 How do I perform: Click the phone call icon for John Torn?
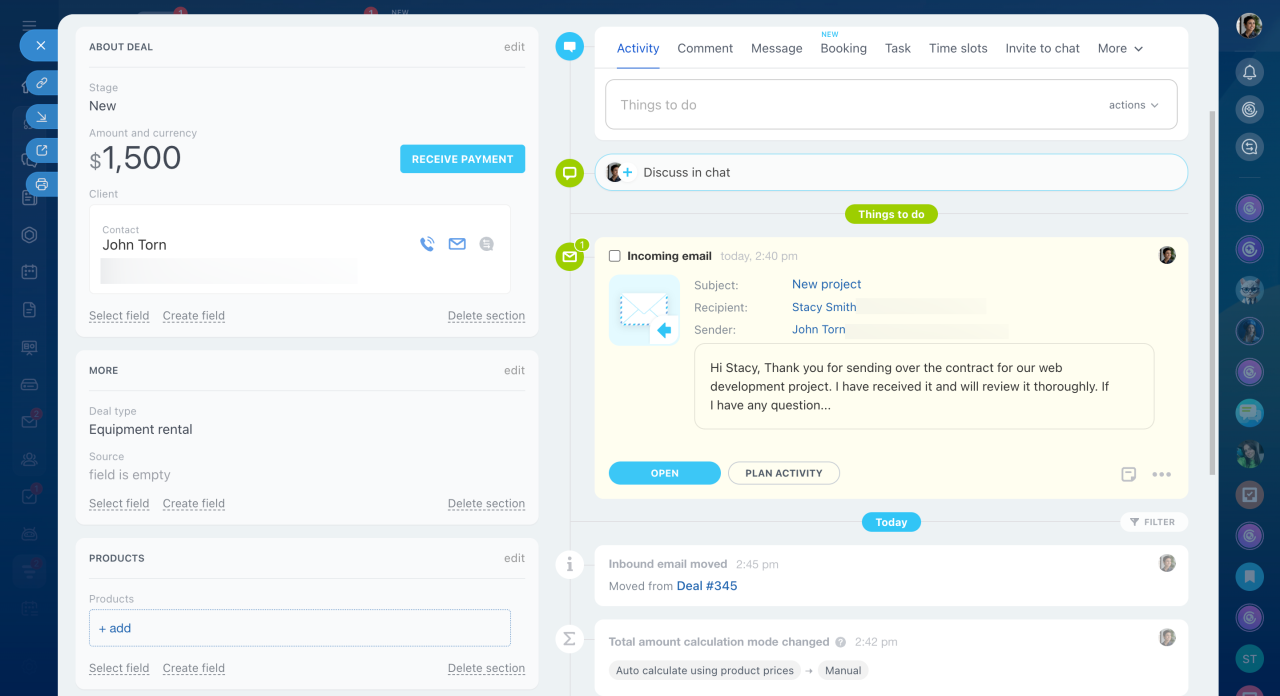[427, 244]
